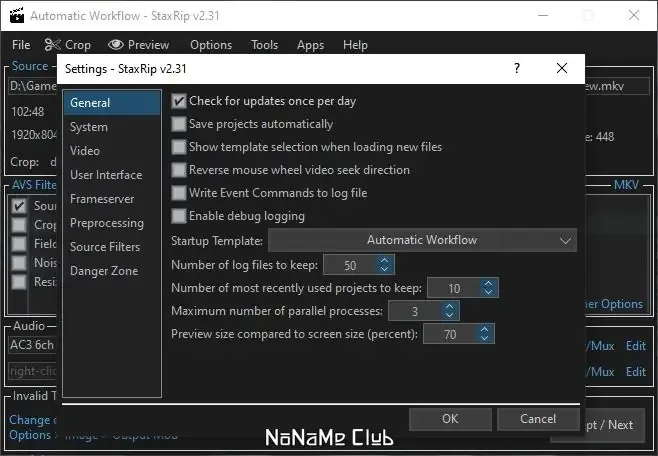This screenshot has width=658, height=456.
Task: Click the lower Edit link in Audio section
Action: click(636, 372)
